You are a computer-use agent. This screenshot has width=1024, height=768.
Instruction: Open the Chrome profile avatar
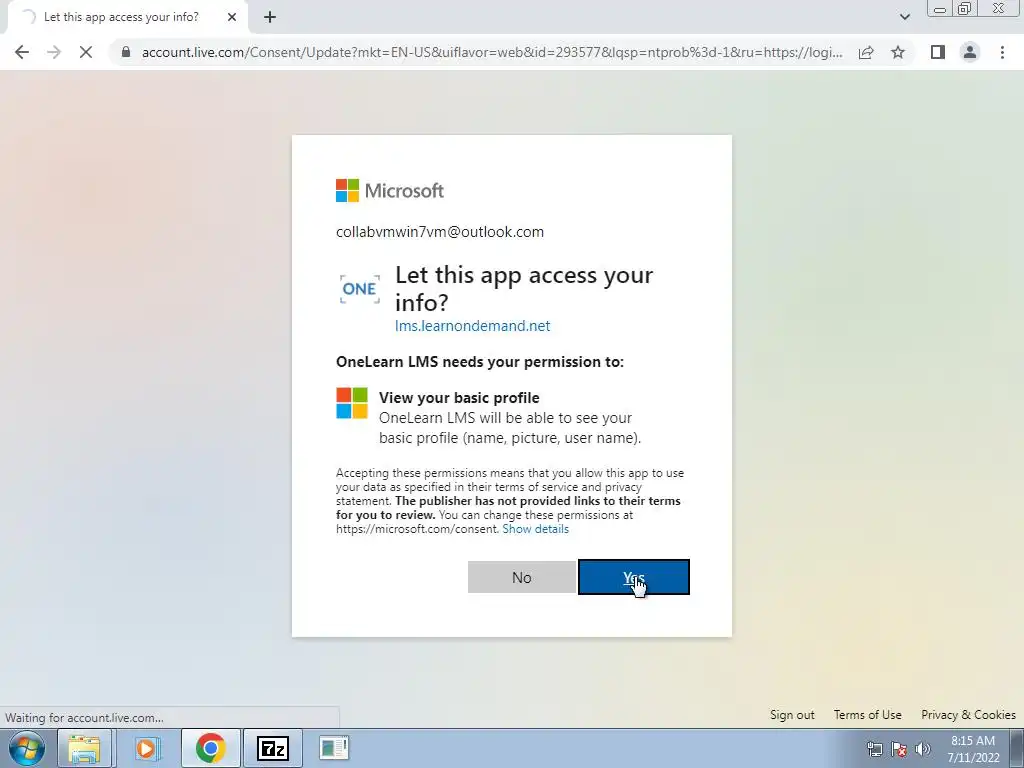[x=970, y=52]
